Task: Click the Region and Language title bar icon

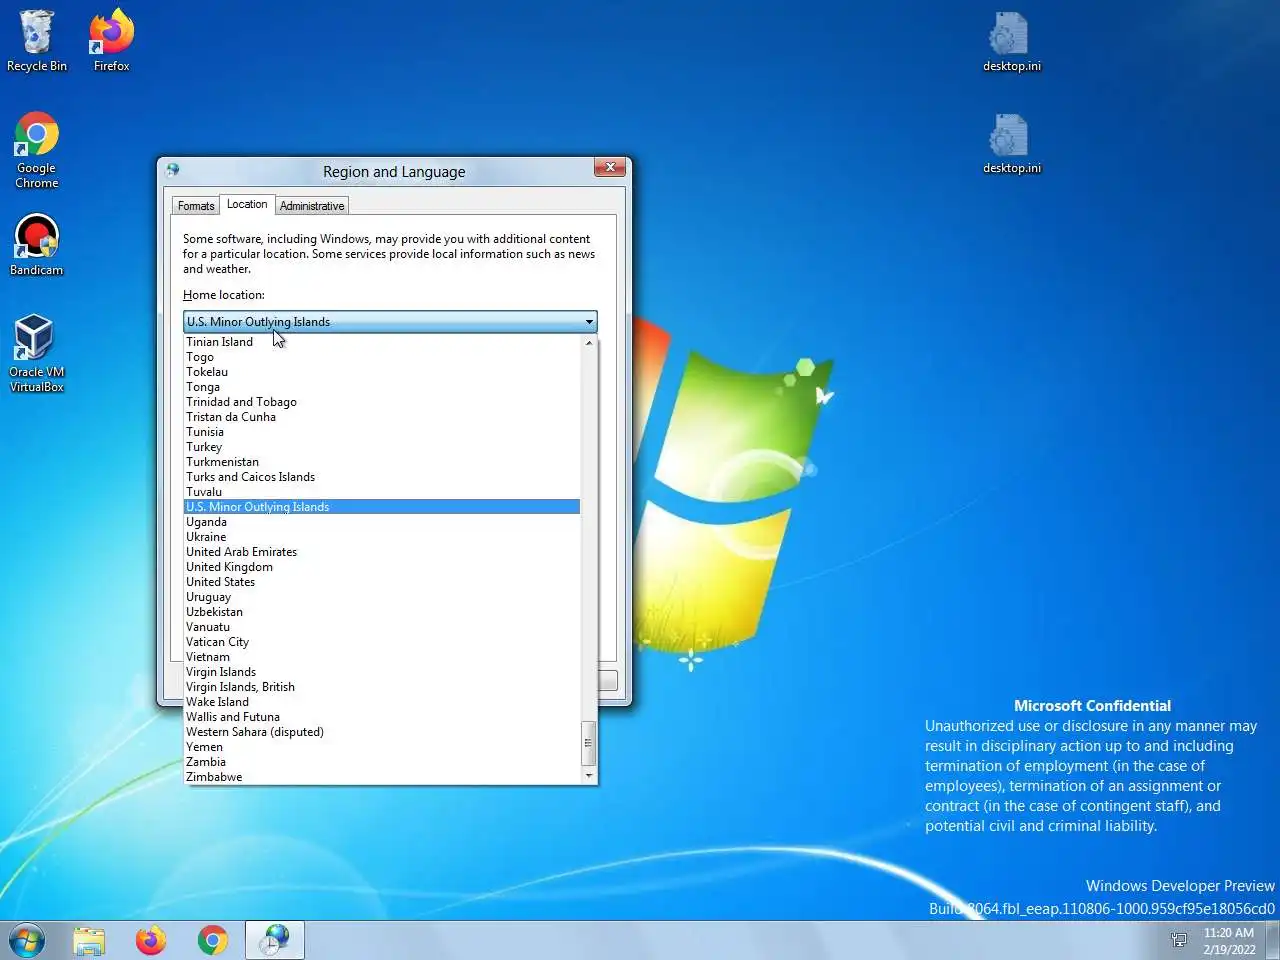Action: (x=173, y=170)
